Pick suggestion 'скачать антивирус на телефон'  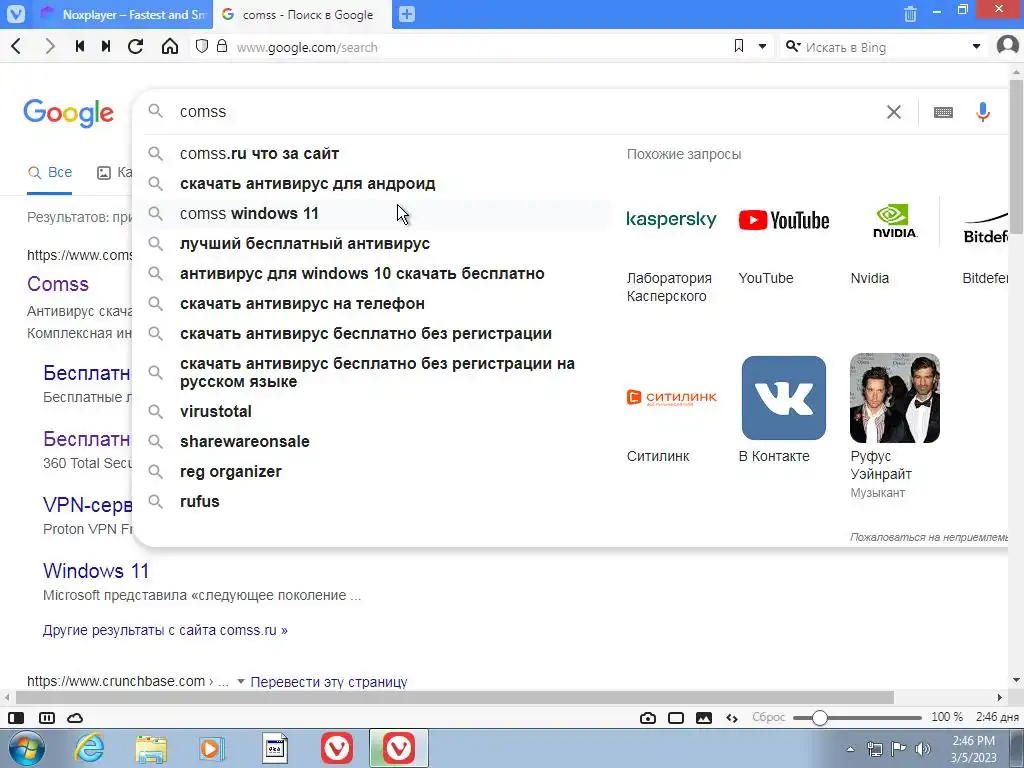372,304
